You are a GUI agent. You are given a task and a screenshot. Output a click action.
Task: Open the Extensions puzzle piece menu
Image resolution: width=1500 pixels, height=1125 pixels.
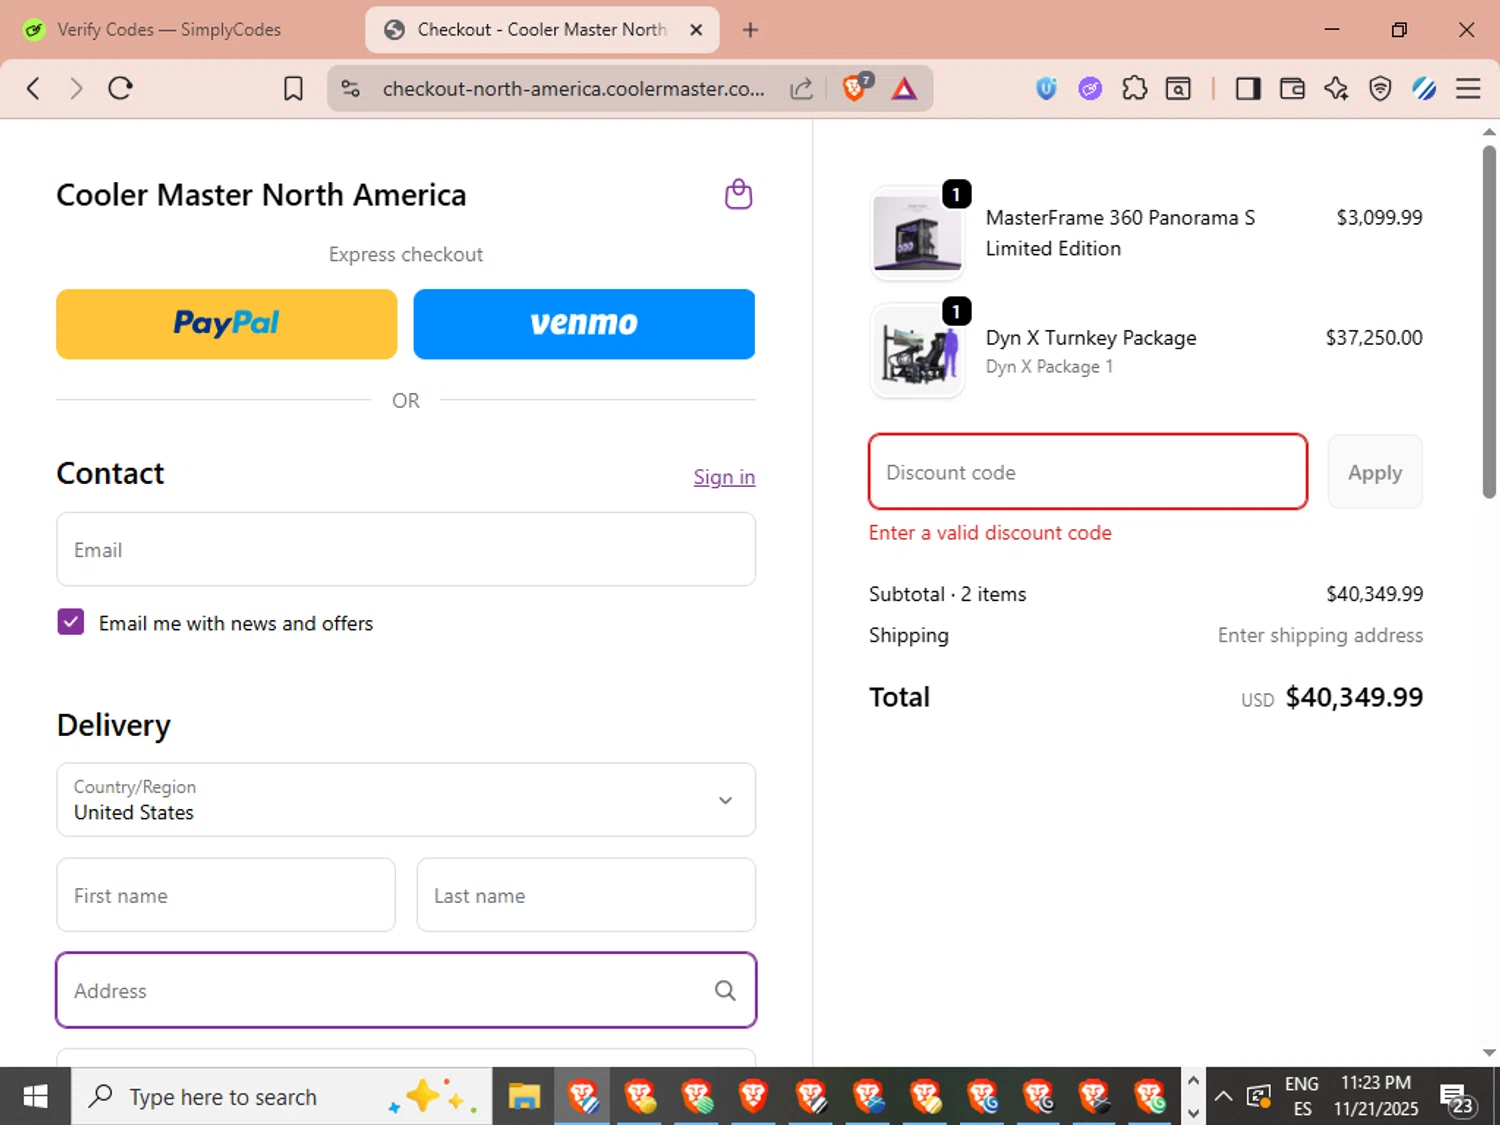pos(1134,89)
